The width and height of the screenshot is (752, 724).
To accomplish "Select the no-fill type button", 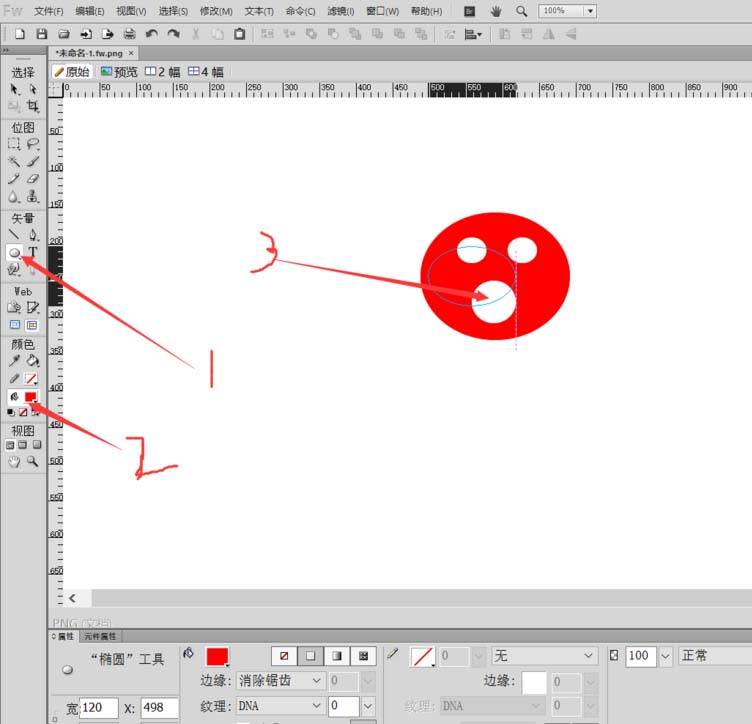I will pos(284,656).
